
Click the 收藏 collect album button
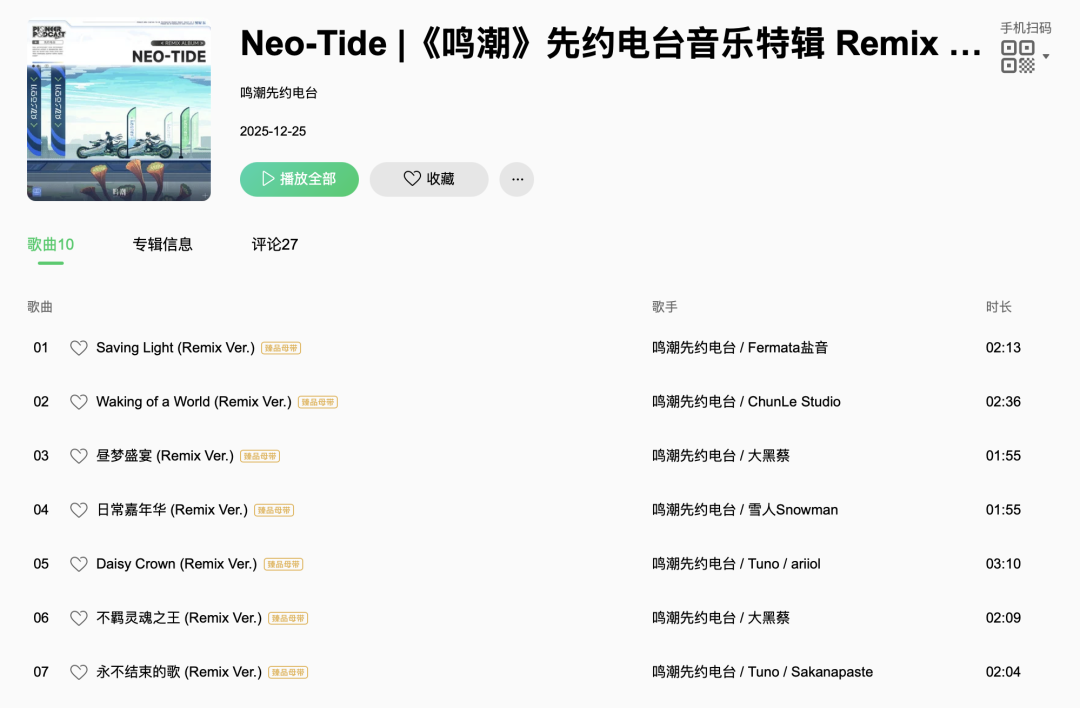click(429, 179)
